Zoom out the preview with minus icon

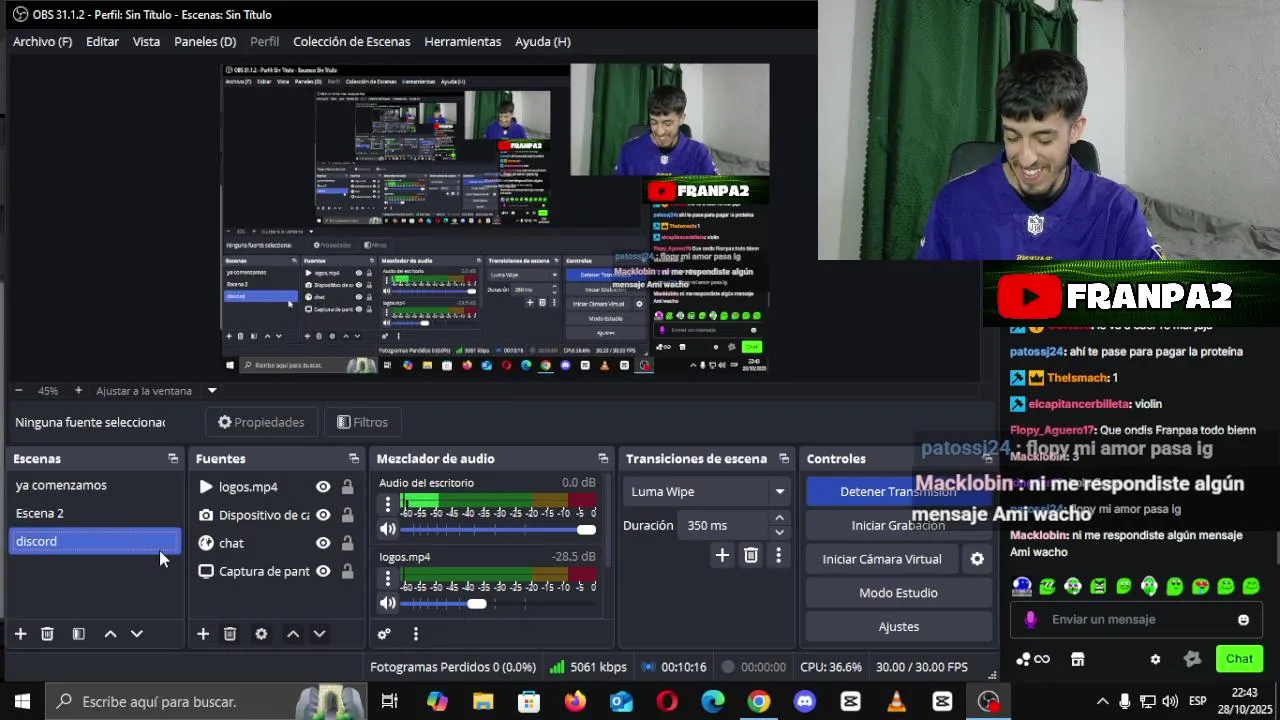[19, 391]
